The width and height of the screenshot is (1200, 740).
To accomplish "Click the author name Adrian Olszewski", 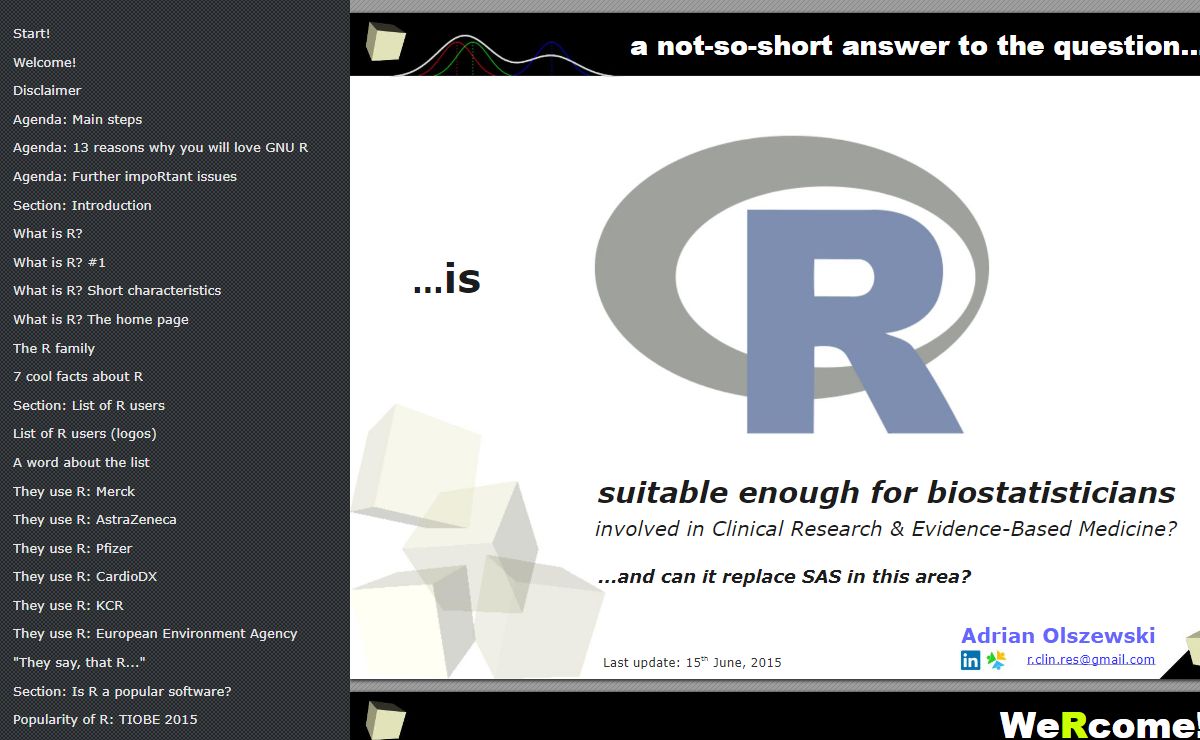I will [x=1058, y=636].
